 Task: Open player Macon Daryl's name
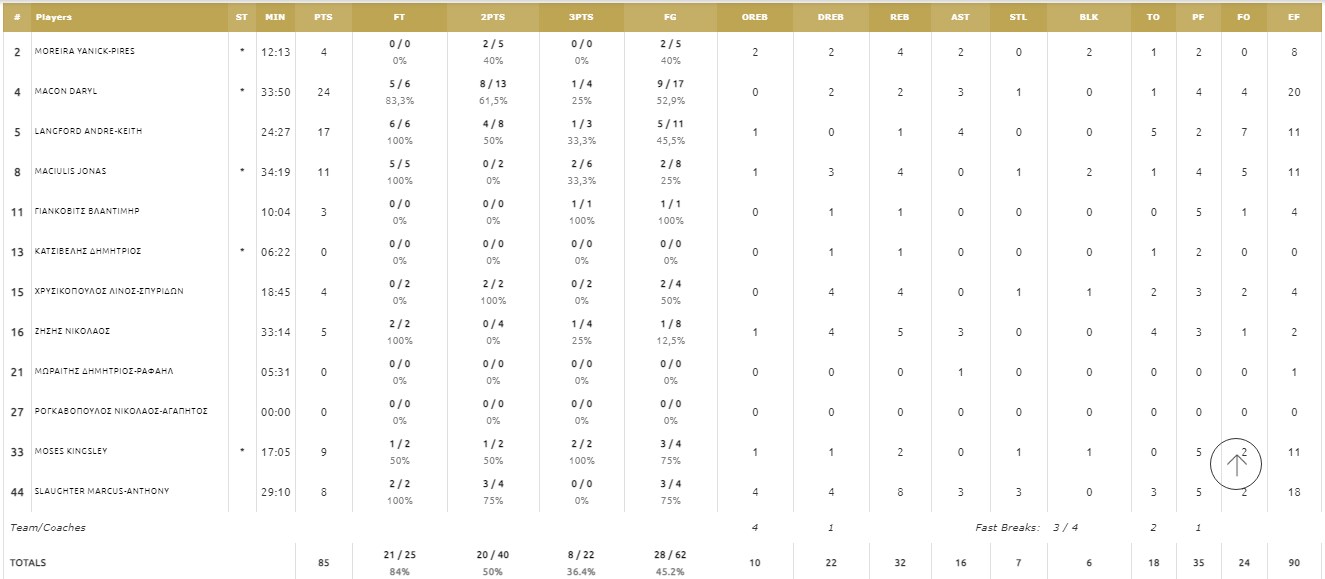coord(66,91)
